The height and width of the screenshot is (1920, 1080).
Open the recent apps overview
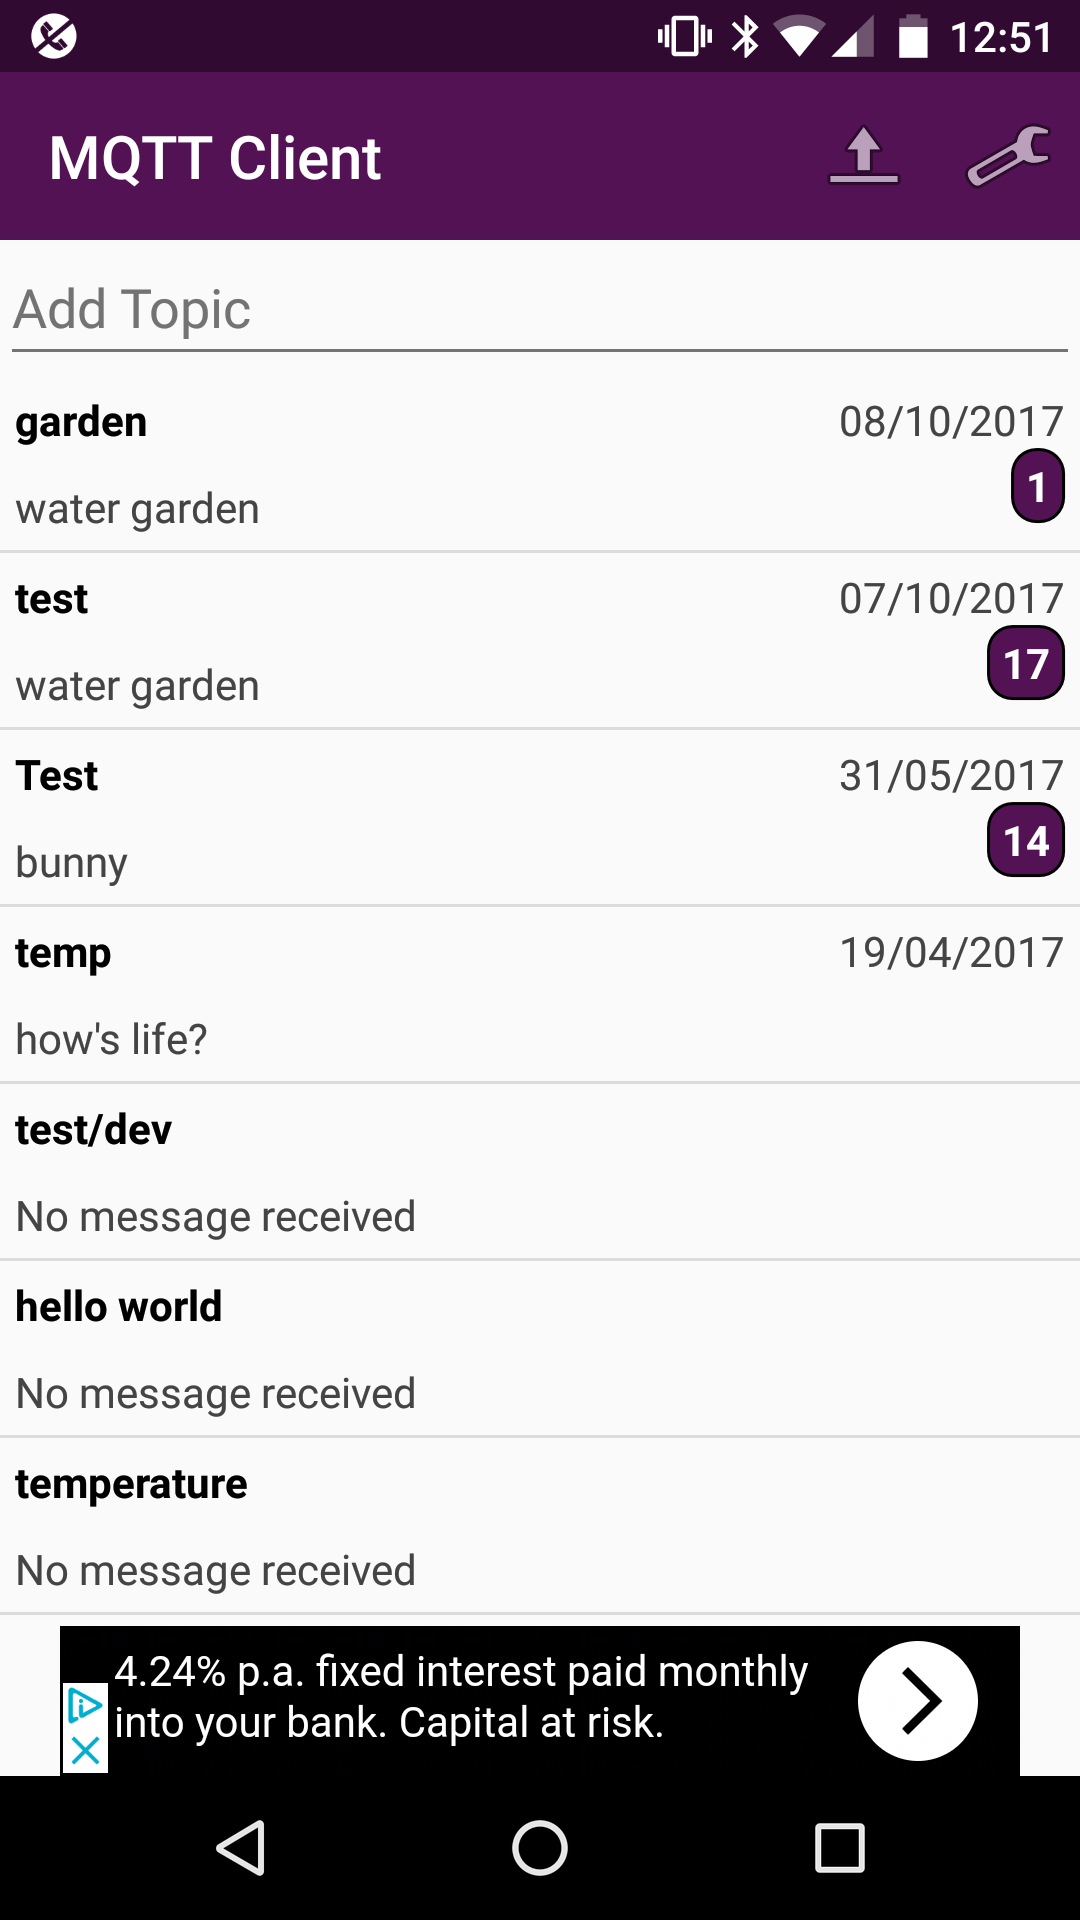point(840,1847)
